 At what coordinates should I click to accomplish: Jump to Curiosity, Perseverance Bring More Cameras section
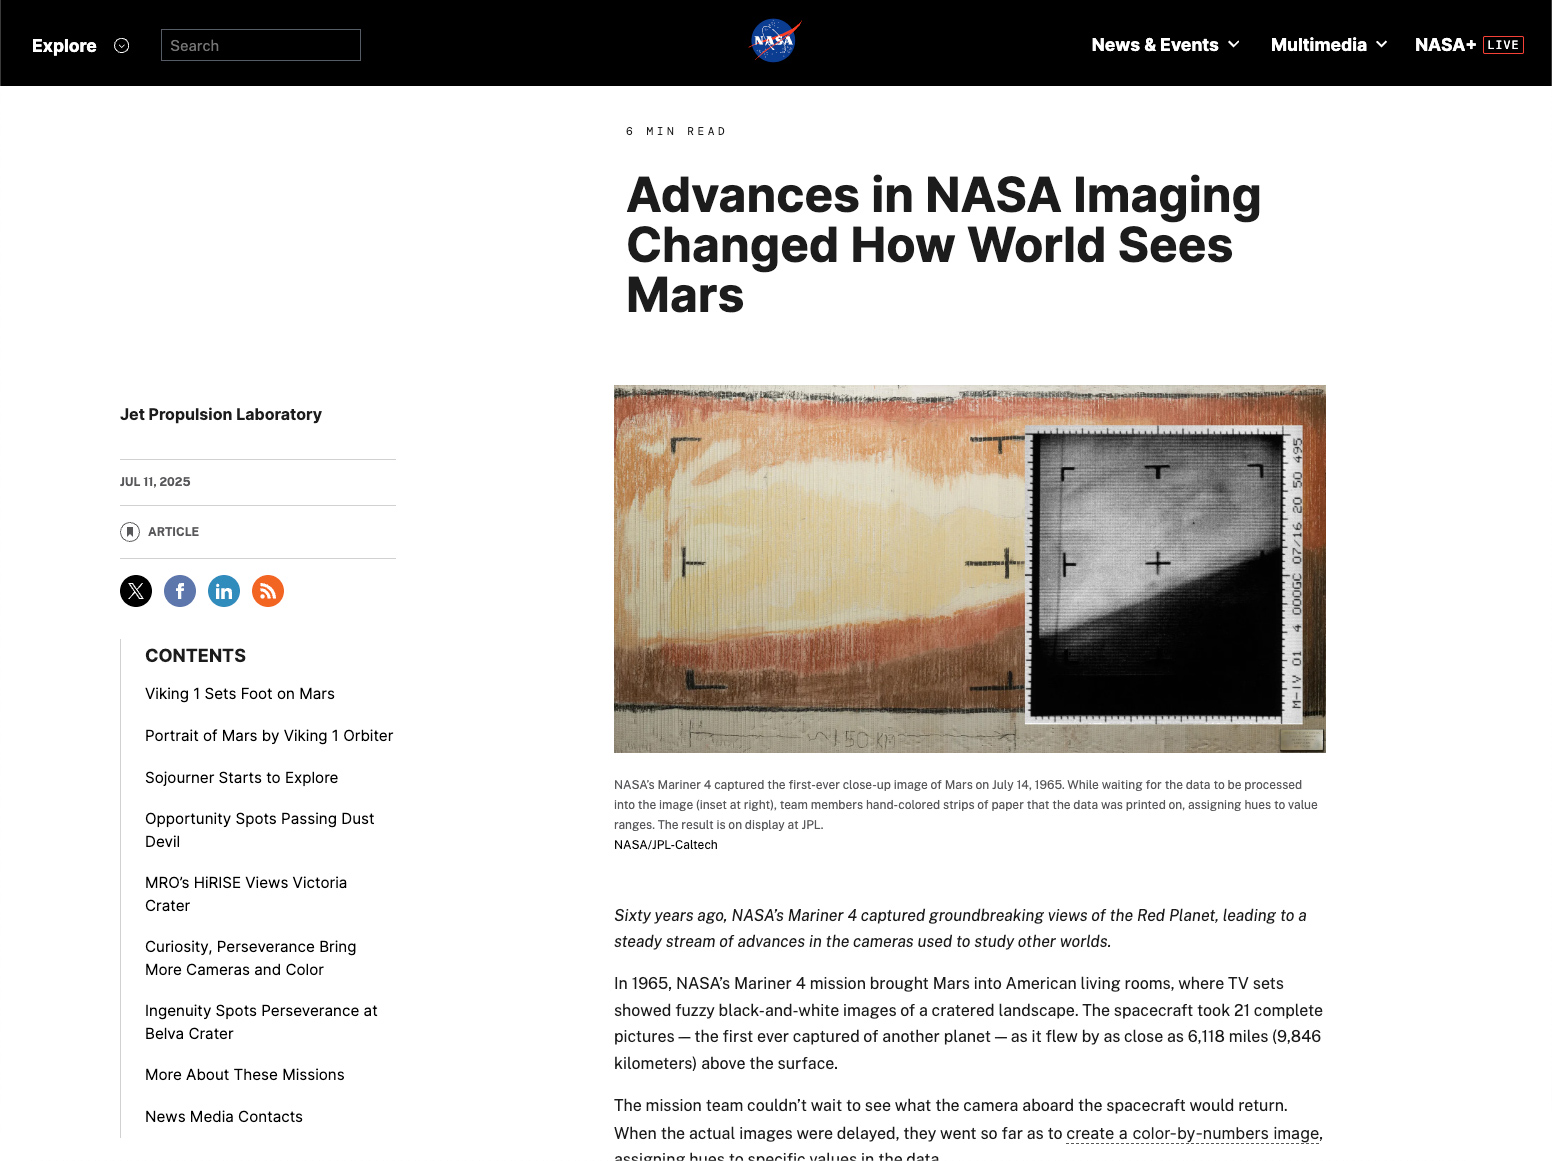251,958
